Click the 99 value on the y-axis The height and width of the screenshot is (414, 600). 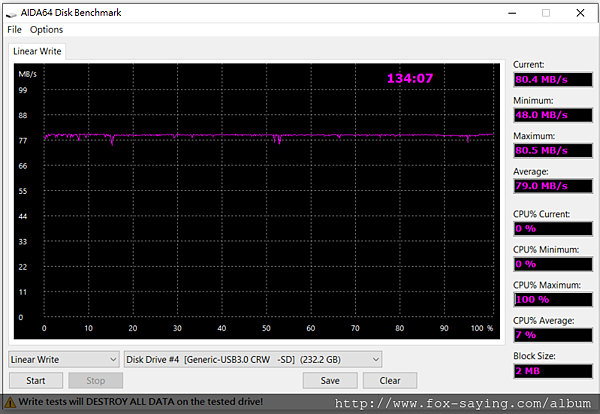click(x=23, y=90)
